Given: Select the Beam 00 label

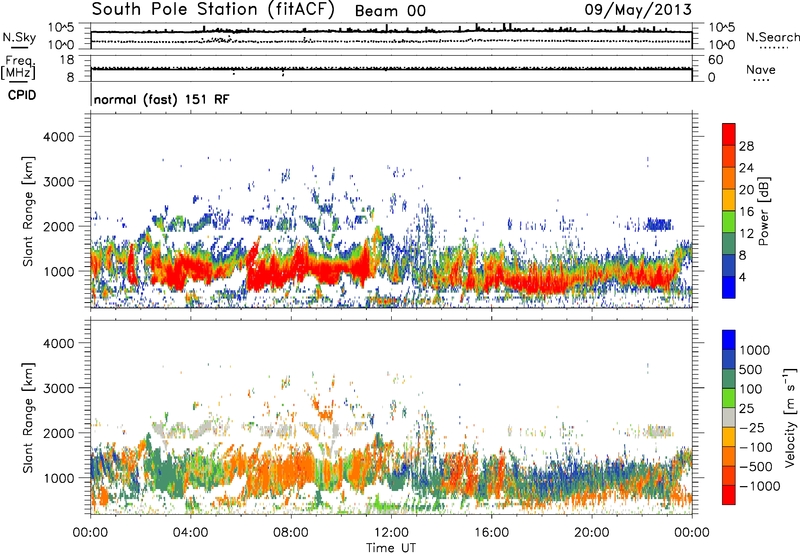Looking at the screenshot, I should [x=390, y=11].
